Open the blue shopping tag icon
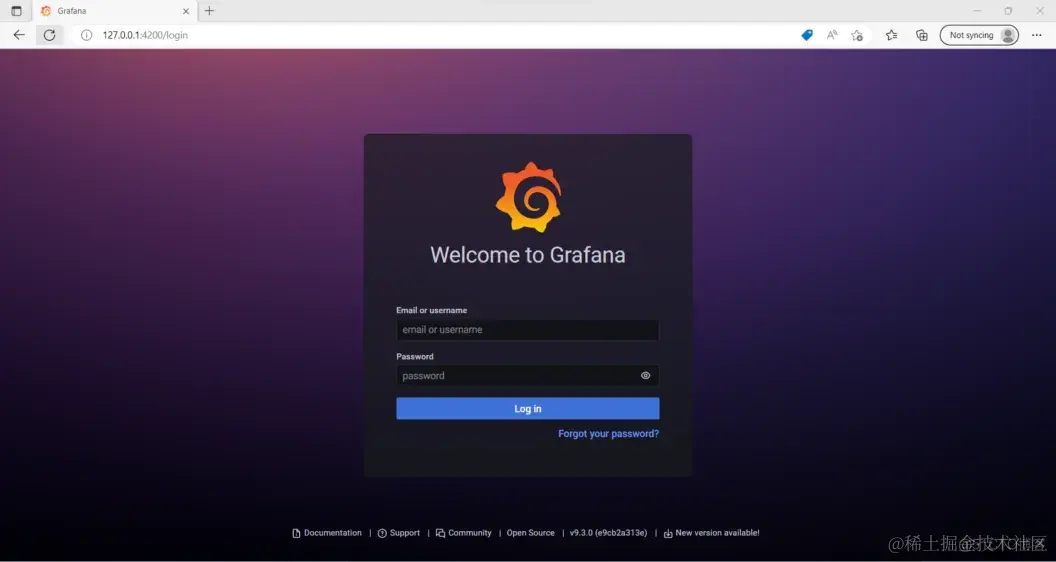This screenshot has width=1056, height=562. coord(807,35)
